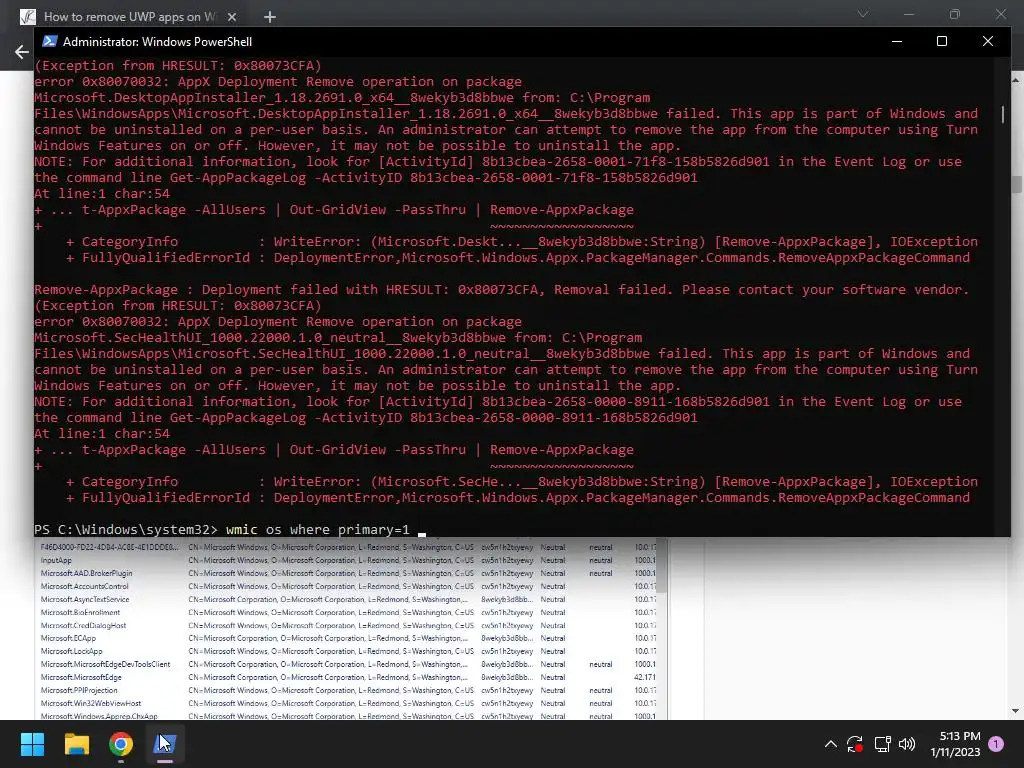Screen dimensions: 1024x768
Task: Close the Administrator PowerShell window
Action: 987,41
